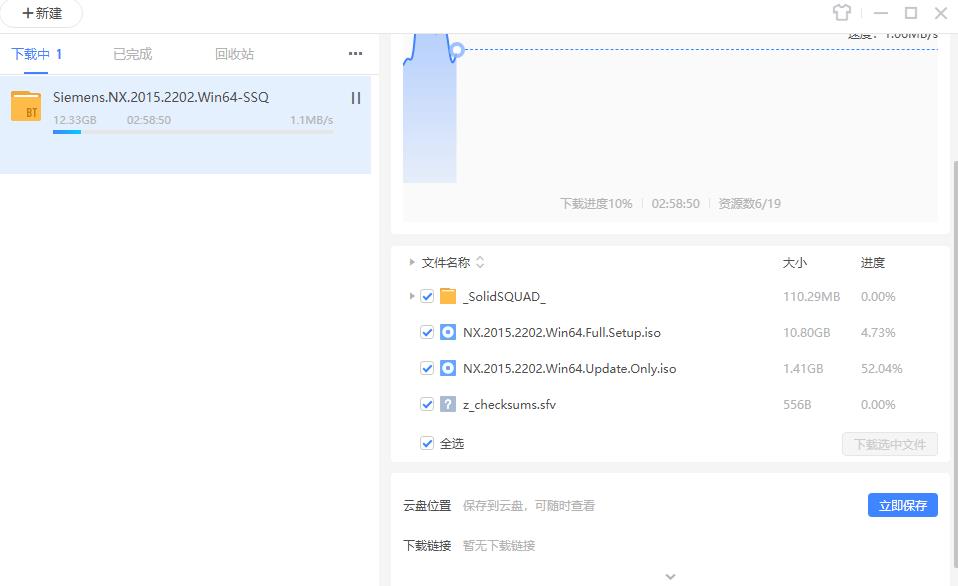Select NX.2015.2202.Win64.Full.Setup.iso file name
958x586 pixels.
tap(561, 332)
